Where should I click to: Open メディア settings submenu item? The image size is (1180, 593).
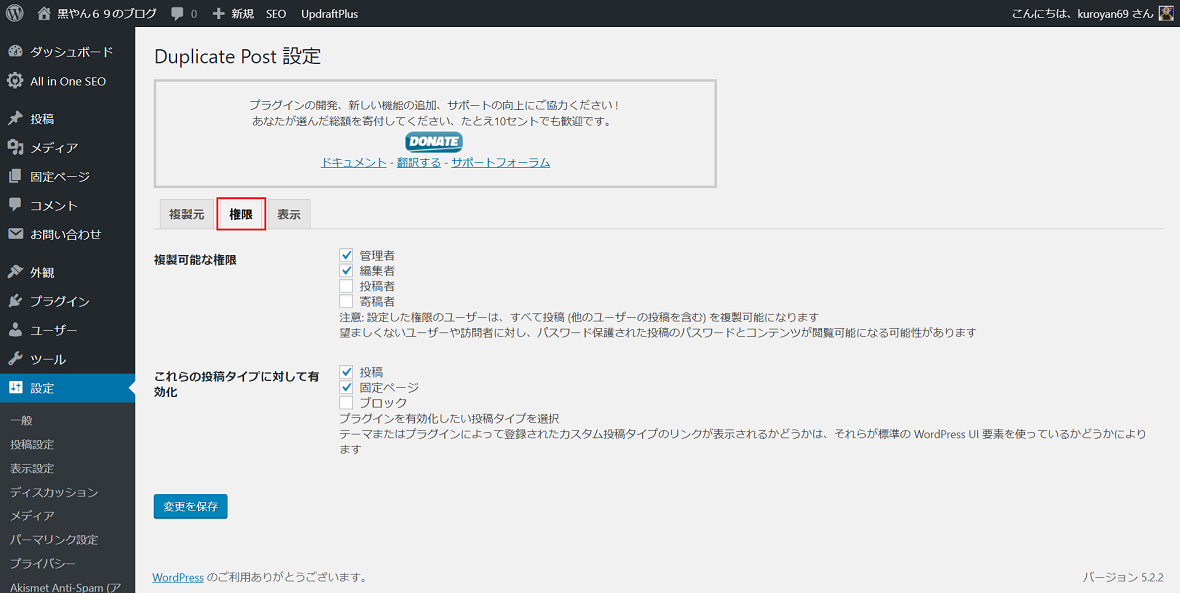(32, 515)
